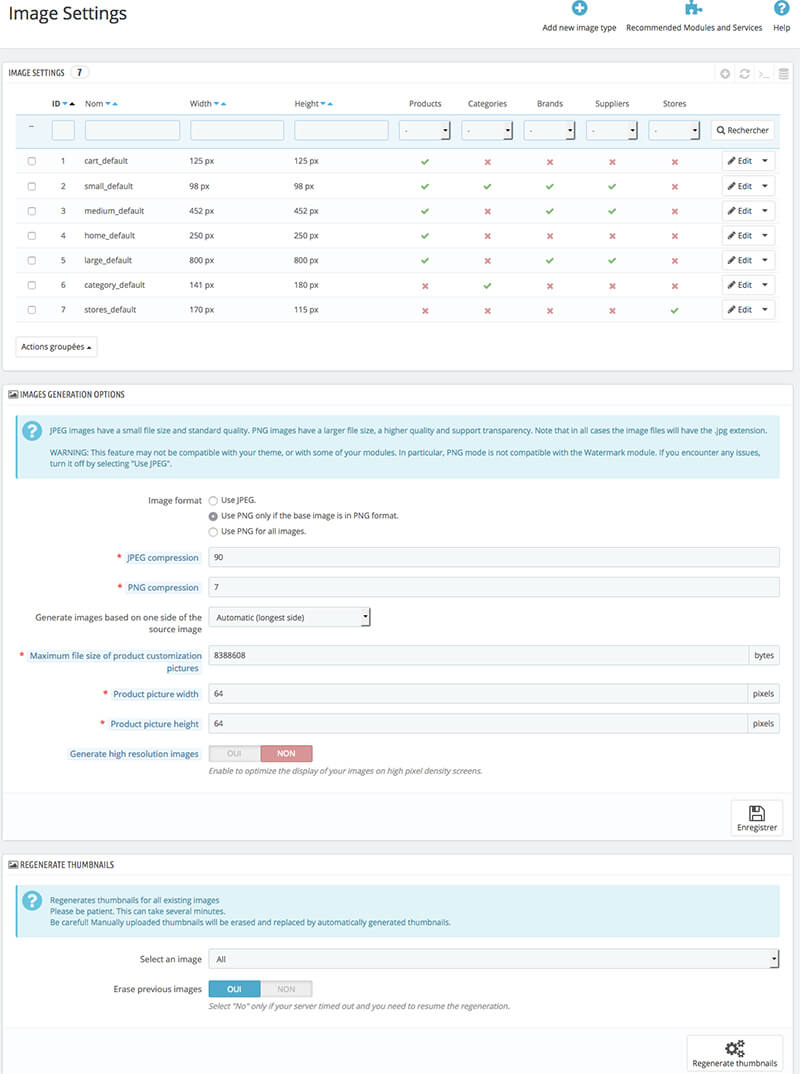This screenshot has width=800, height=1074.
Task: Open the Automatic (longest side) dropdown
Action: tap(289, 617)
